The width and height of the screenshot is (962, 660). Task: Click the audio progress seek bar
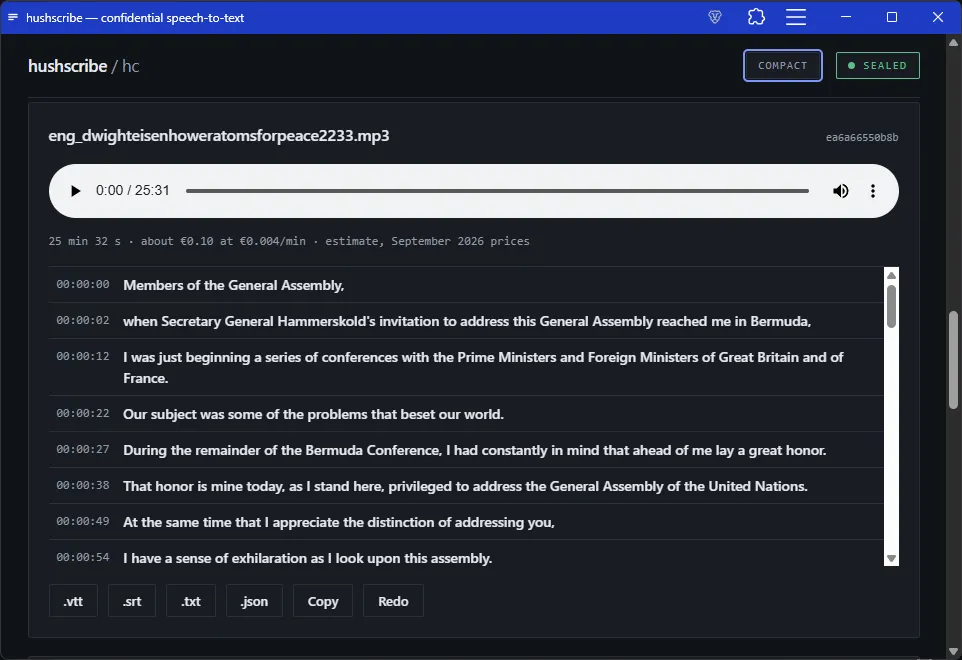pyautogui.click(x=497, y=191)
